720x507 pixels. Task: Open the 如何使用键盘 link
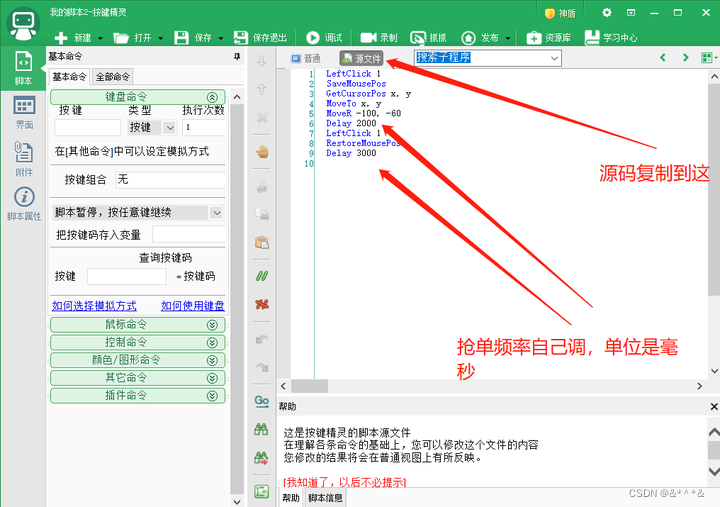193,306
